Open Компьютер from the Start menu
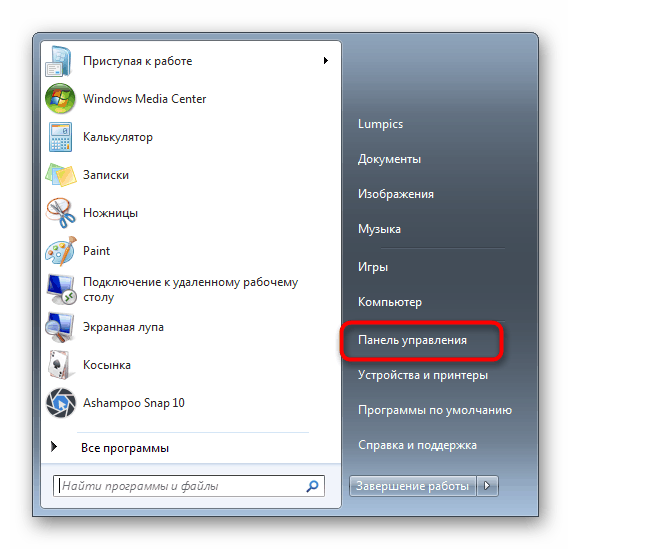This screenshot has width=645, height=549. coord(390,302)
